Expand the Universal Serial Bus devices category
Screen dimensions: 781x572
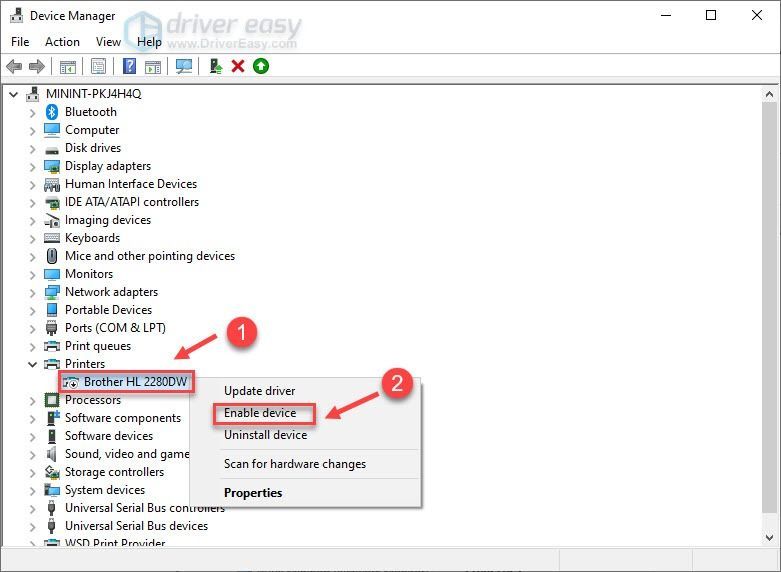32,526
